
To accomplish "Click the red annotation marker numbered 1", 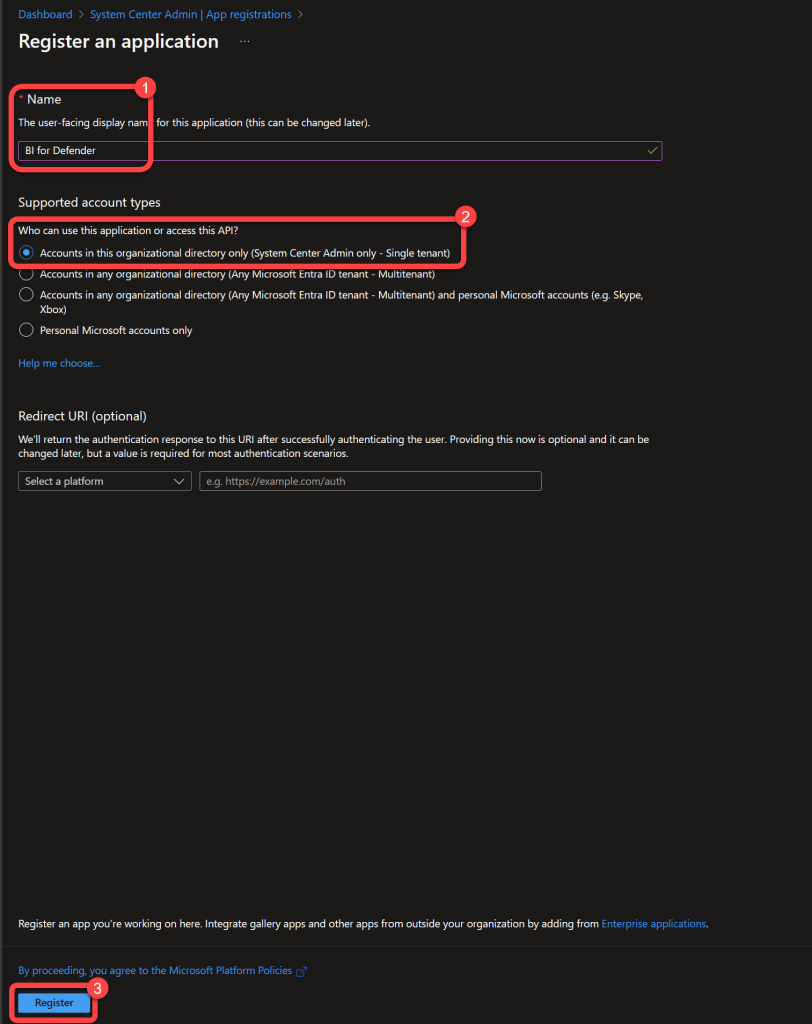I will [x=145, y=87].
